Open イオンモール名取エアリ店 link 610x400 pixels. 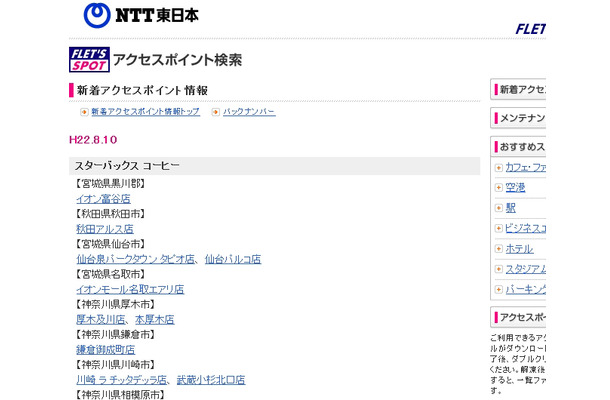pos(130,289)
